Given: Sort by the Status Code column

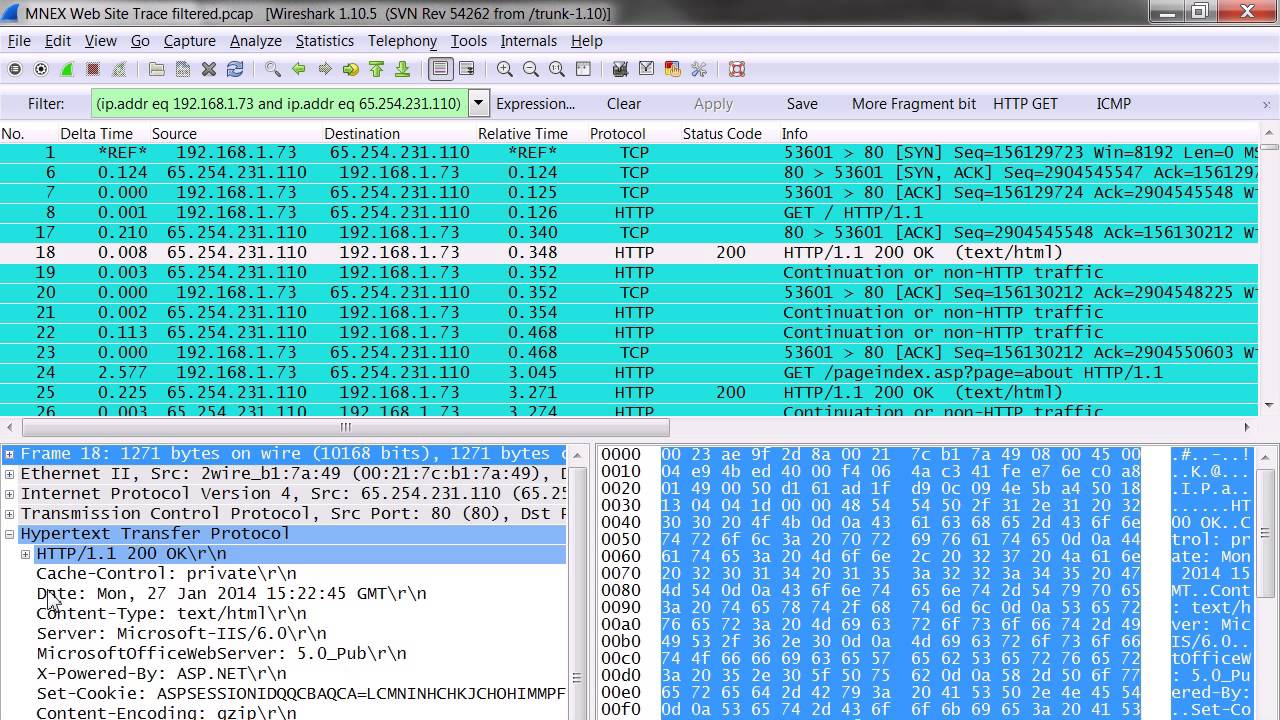Looking at the screenshot, I should coord(722,134).
